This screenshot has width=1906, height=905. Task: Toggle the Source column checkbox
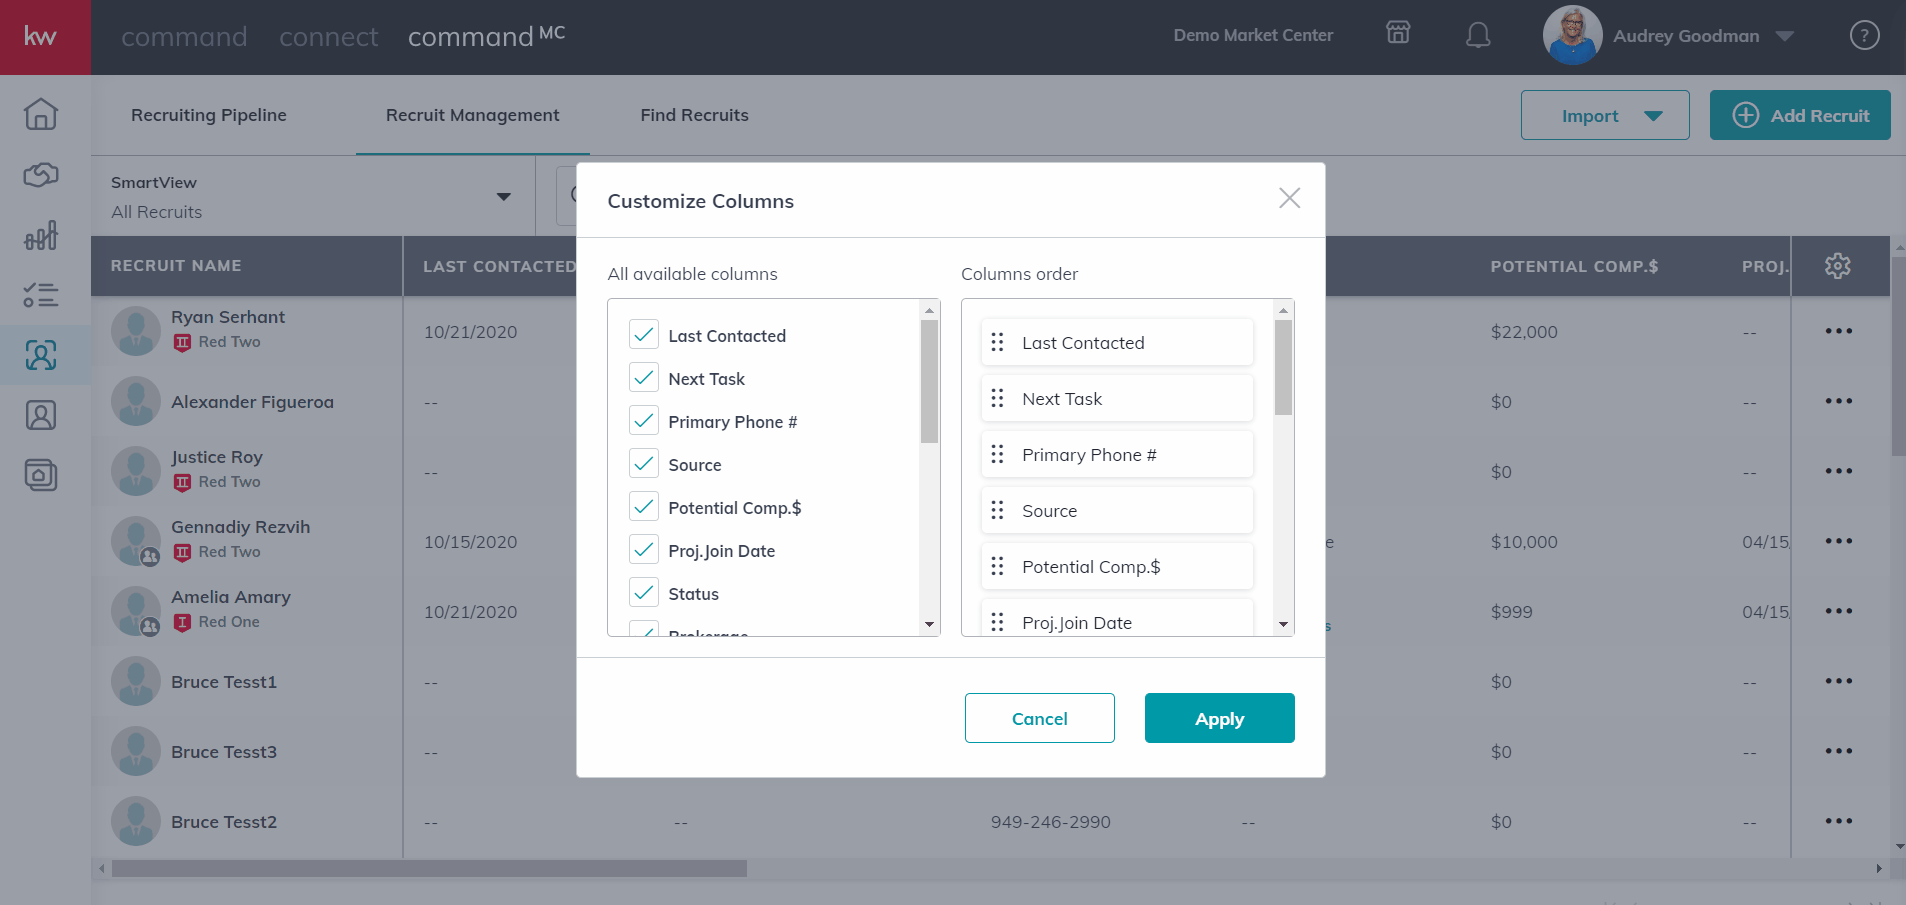(x=644, y=464)
